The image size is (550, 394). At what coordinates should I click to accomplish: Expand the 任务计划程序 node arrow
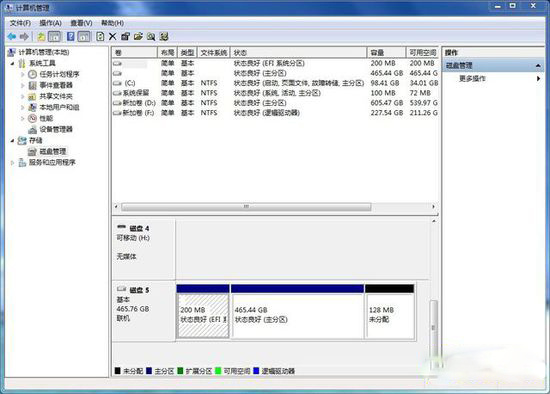(x=22, y=74)
